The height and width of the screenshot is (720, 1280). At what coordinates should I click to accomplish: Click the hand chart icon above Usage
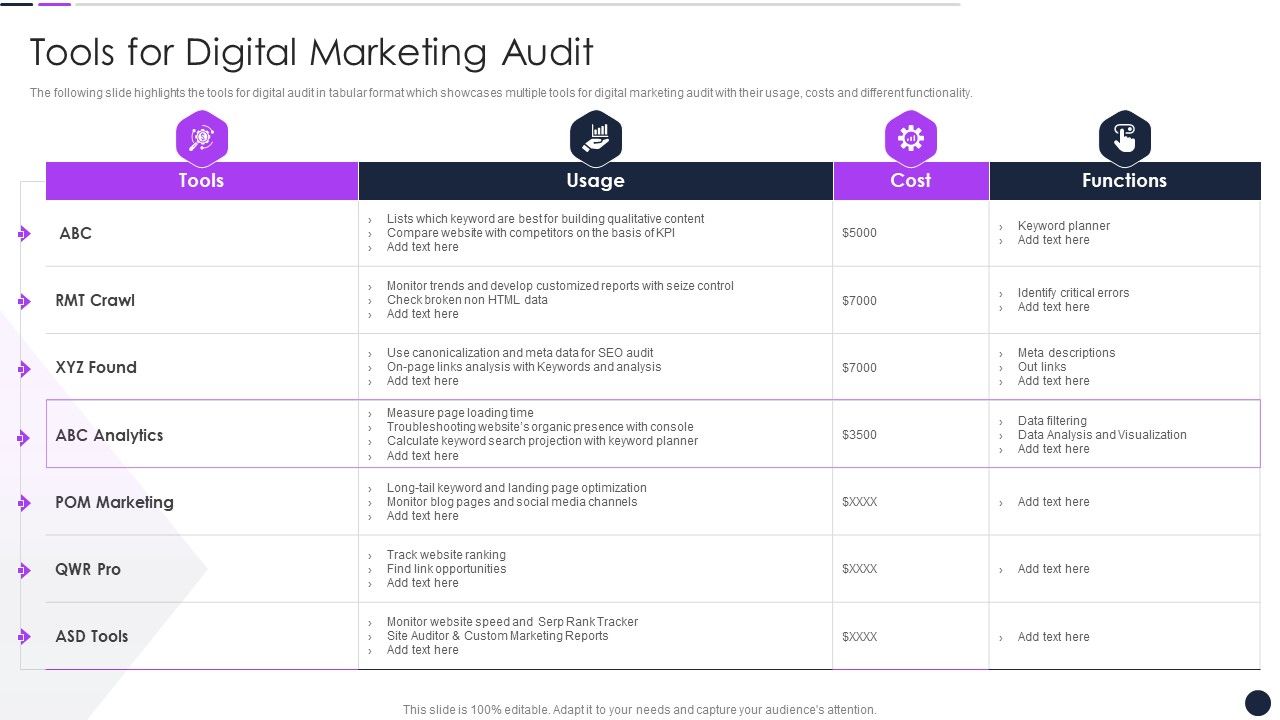pos(596,138)
